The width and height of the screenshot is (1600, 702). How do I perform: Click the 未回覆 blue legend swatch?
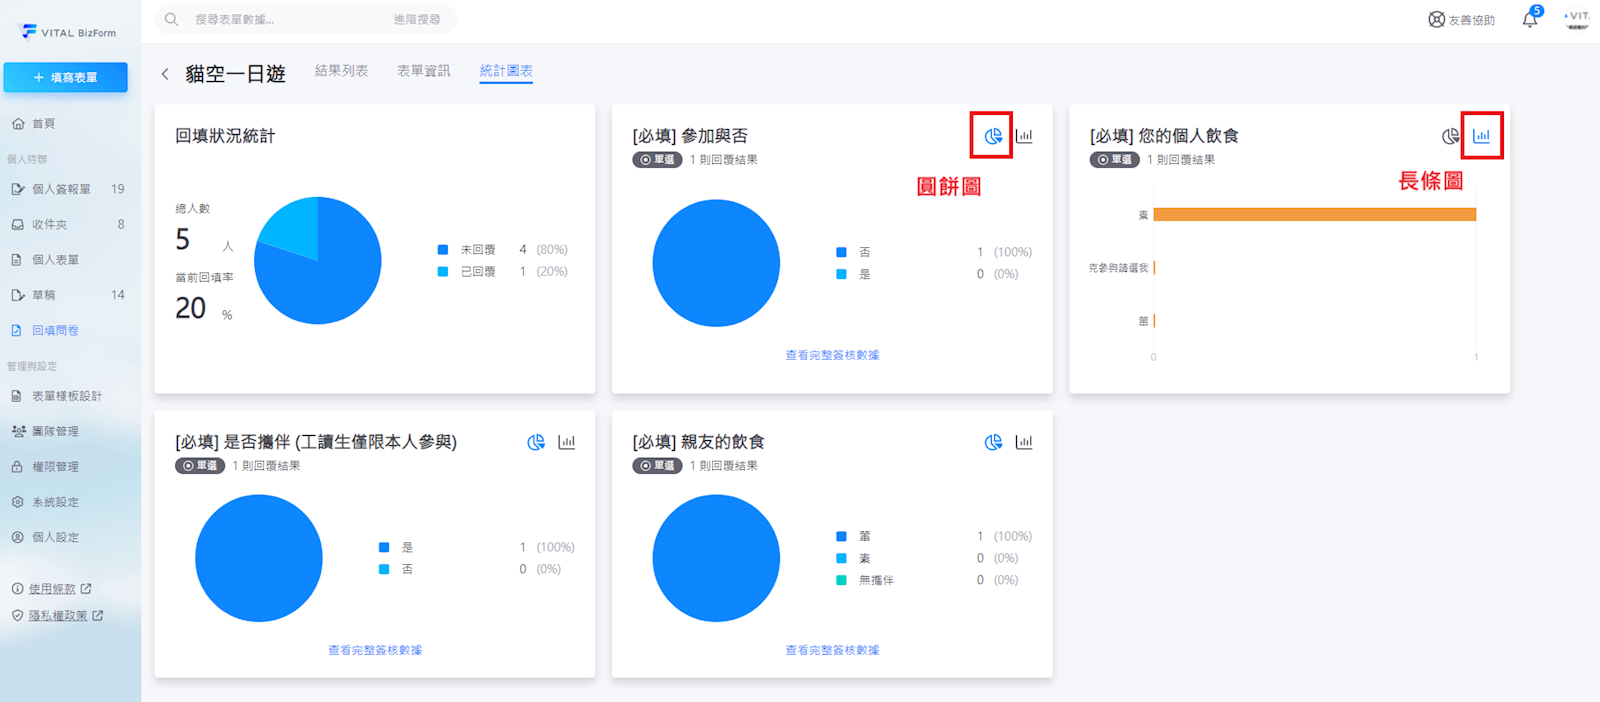(x=443, y=250)
